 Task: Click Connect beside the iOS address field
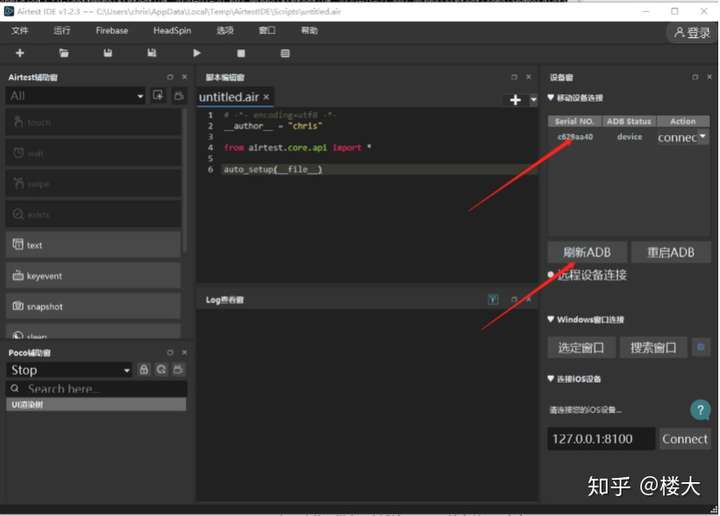coord(685,439)
